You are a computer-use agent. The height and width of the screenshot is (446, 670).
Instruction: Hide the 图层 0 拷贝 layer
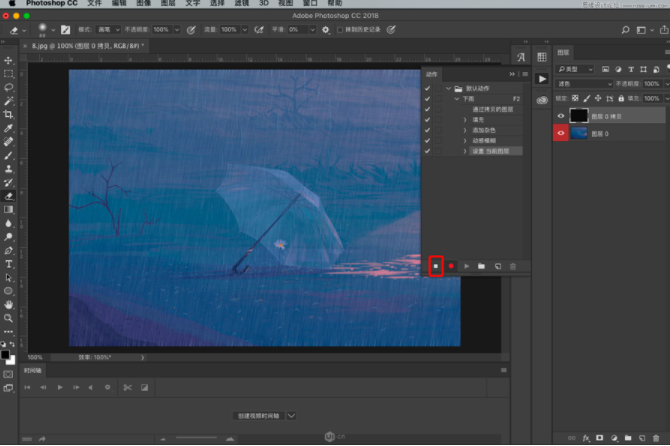pyautogui.click(x=560, y=116)
